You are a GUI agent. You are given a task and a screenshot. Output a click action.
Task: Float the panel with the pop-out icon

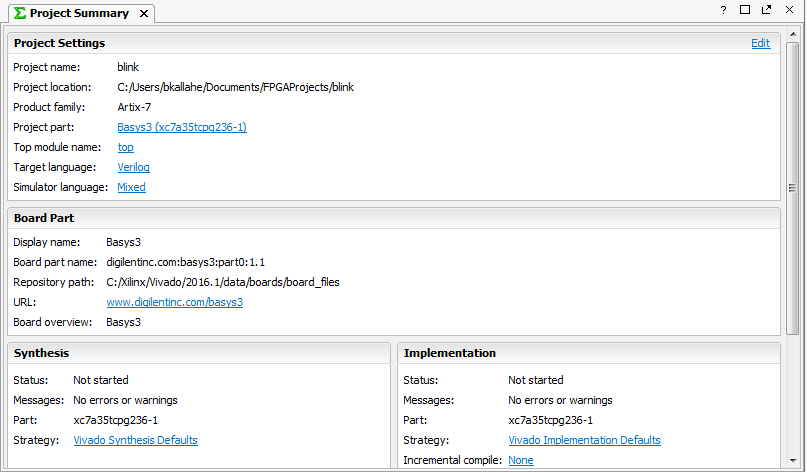point(766,9)
